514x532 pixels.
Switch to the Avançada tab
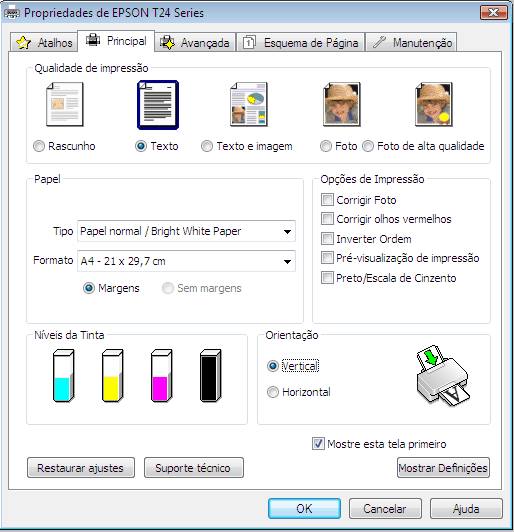coord(195,43)
